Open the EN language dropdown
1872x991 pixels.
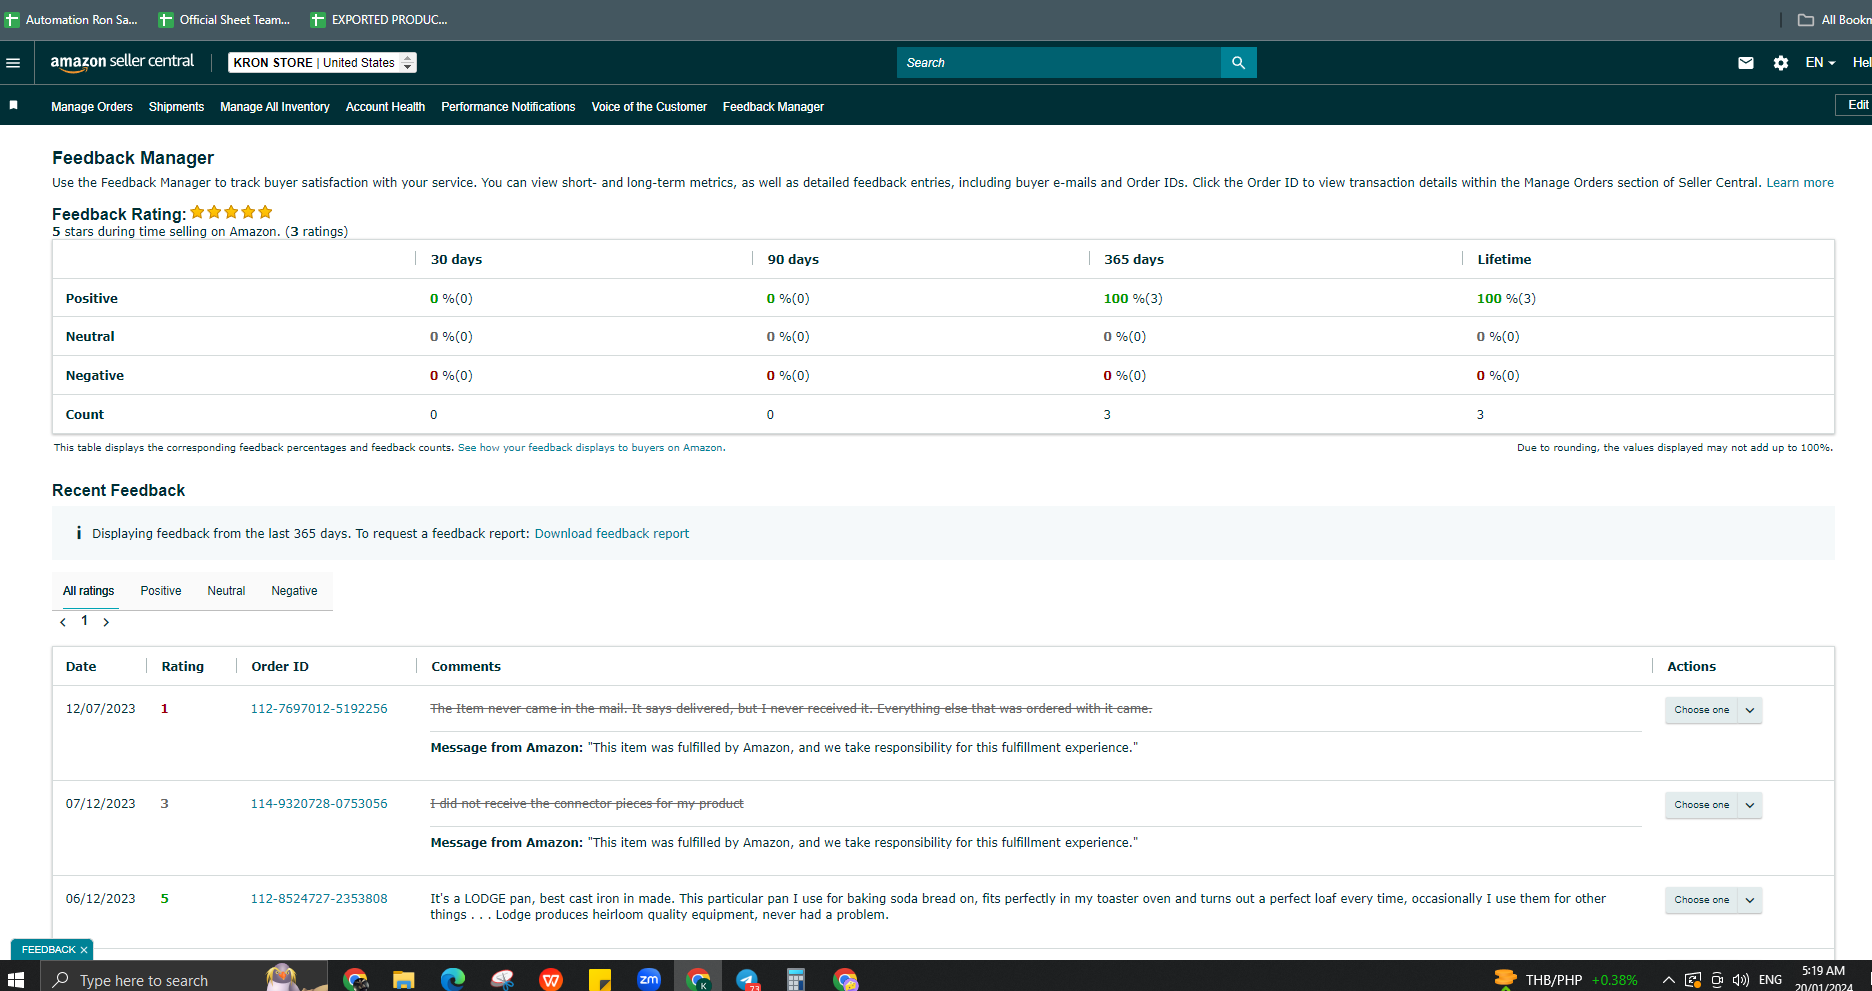click(1820, 63)
